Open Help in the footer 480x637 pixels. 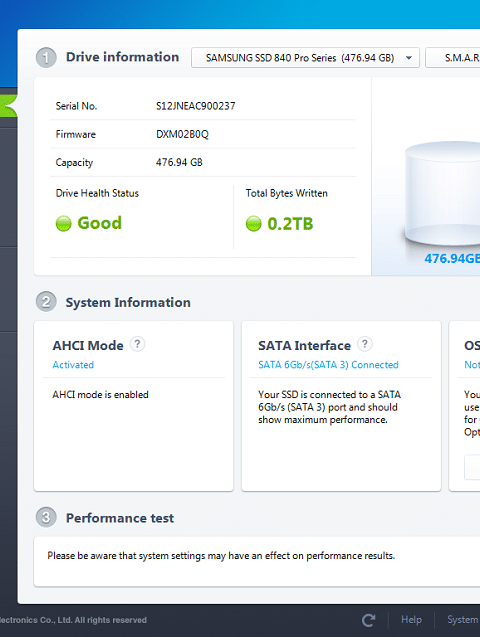point(411,620)
